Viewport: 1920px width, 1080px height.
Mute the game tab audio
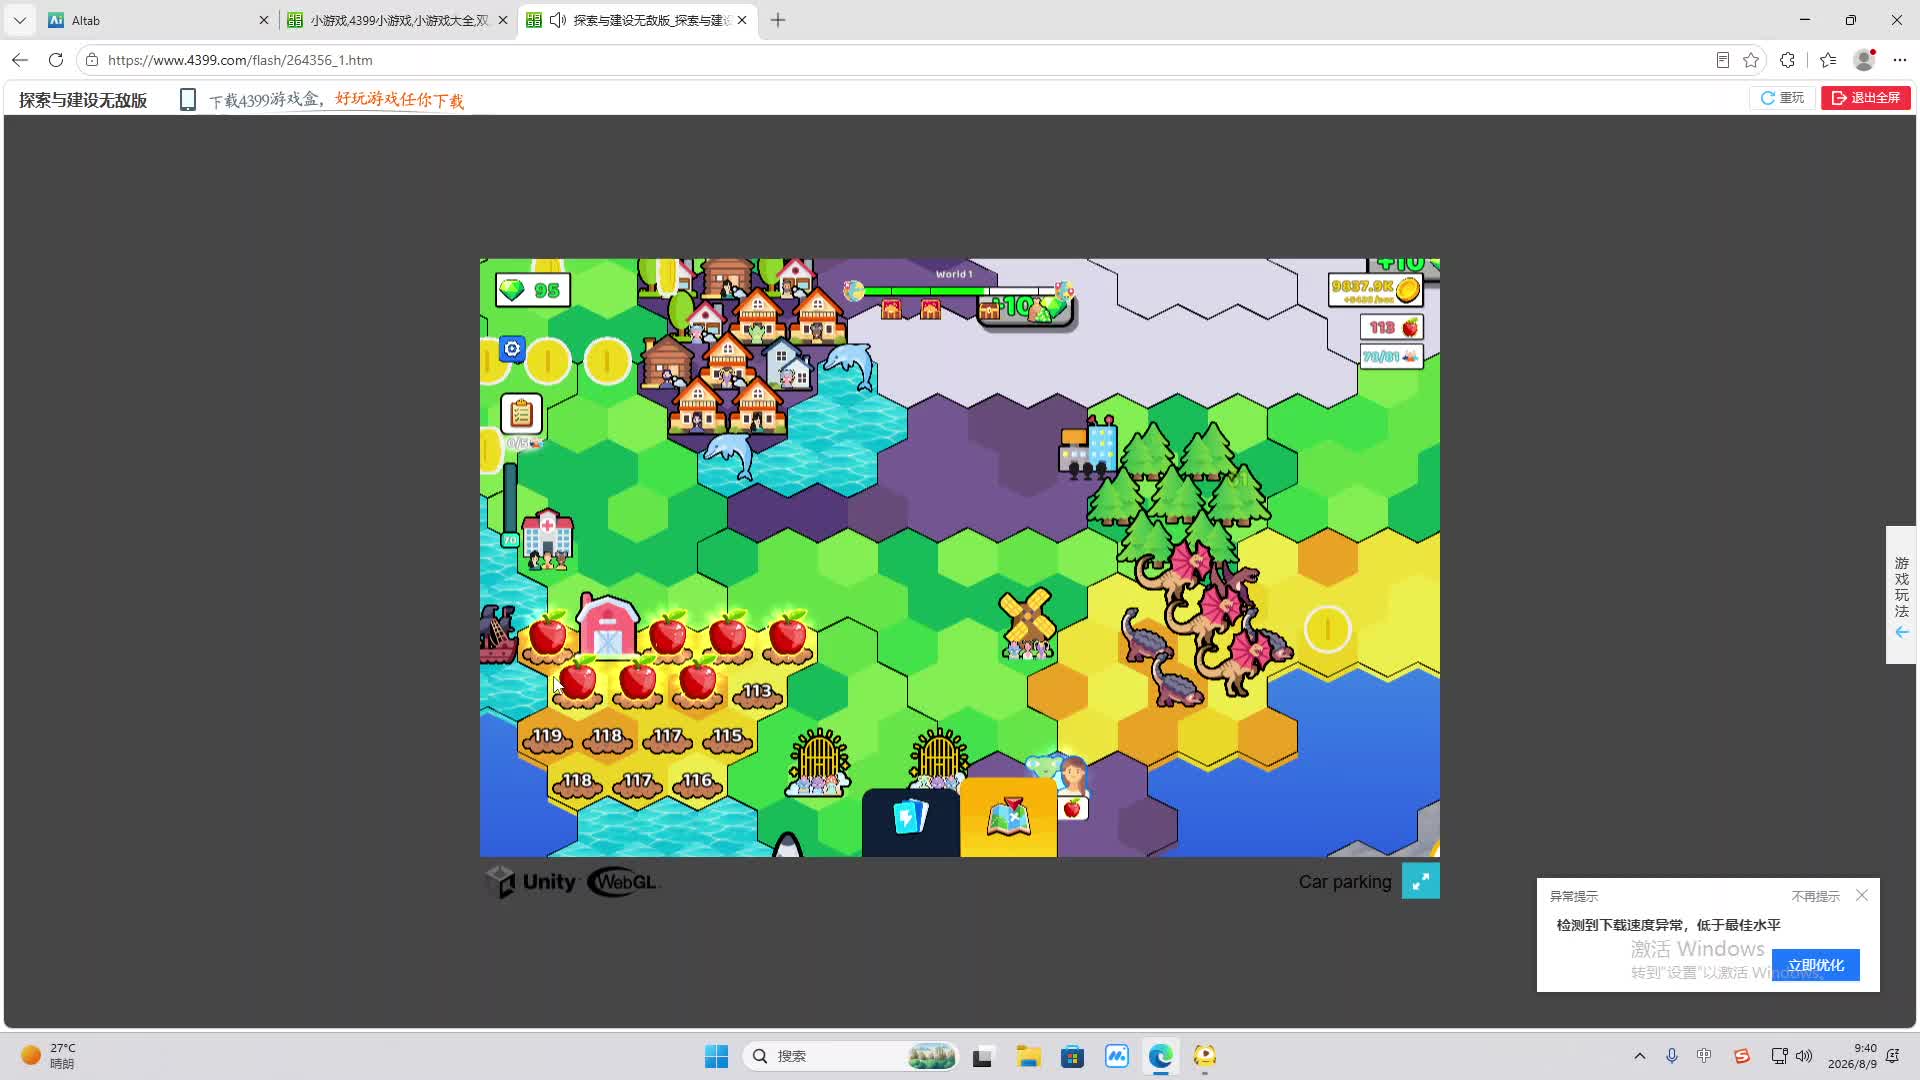click(558, 20)
